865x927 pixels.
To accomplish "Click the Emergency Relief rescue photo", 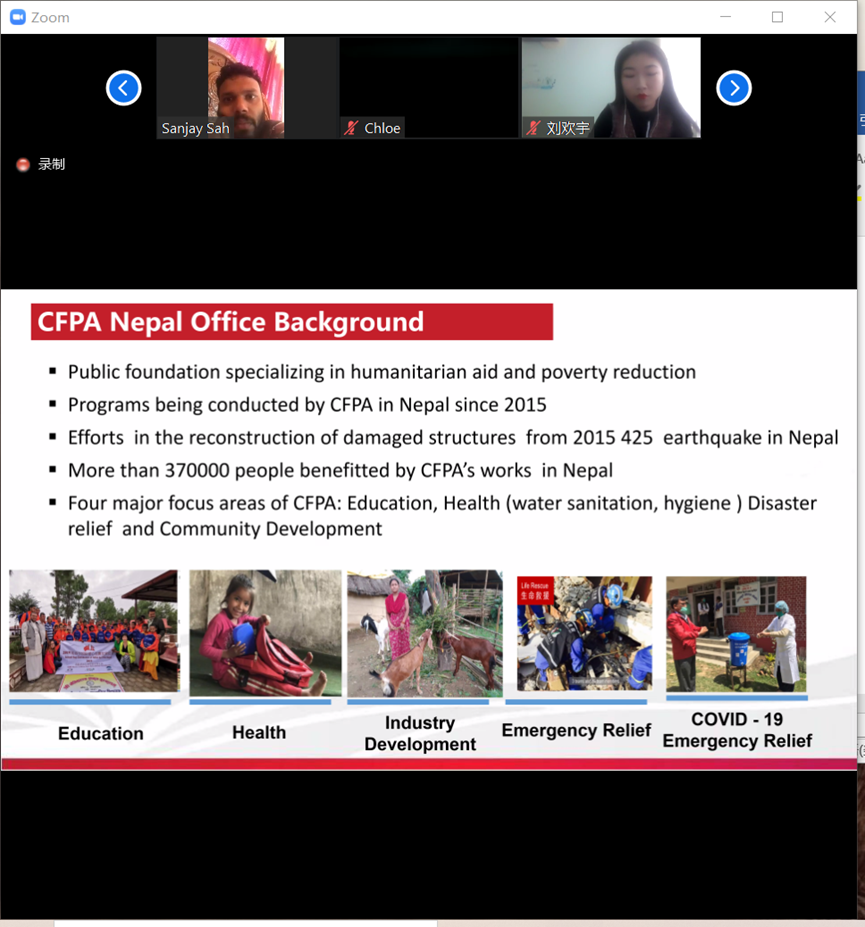I will [x=584, y=633].
